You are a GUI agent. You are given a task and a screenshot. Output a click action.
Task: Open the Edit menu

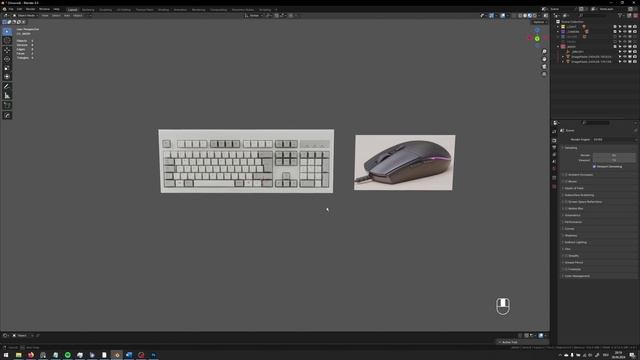pos(19,9)
